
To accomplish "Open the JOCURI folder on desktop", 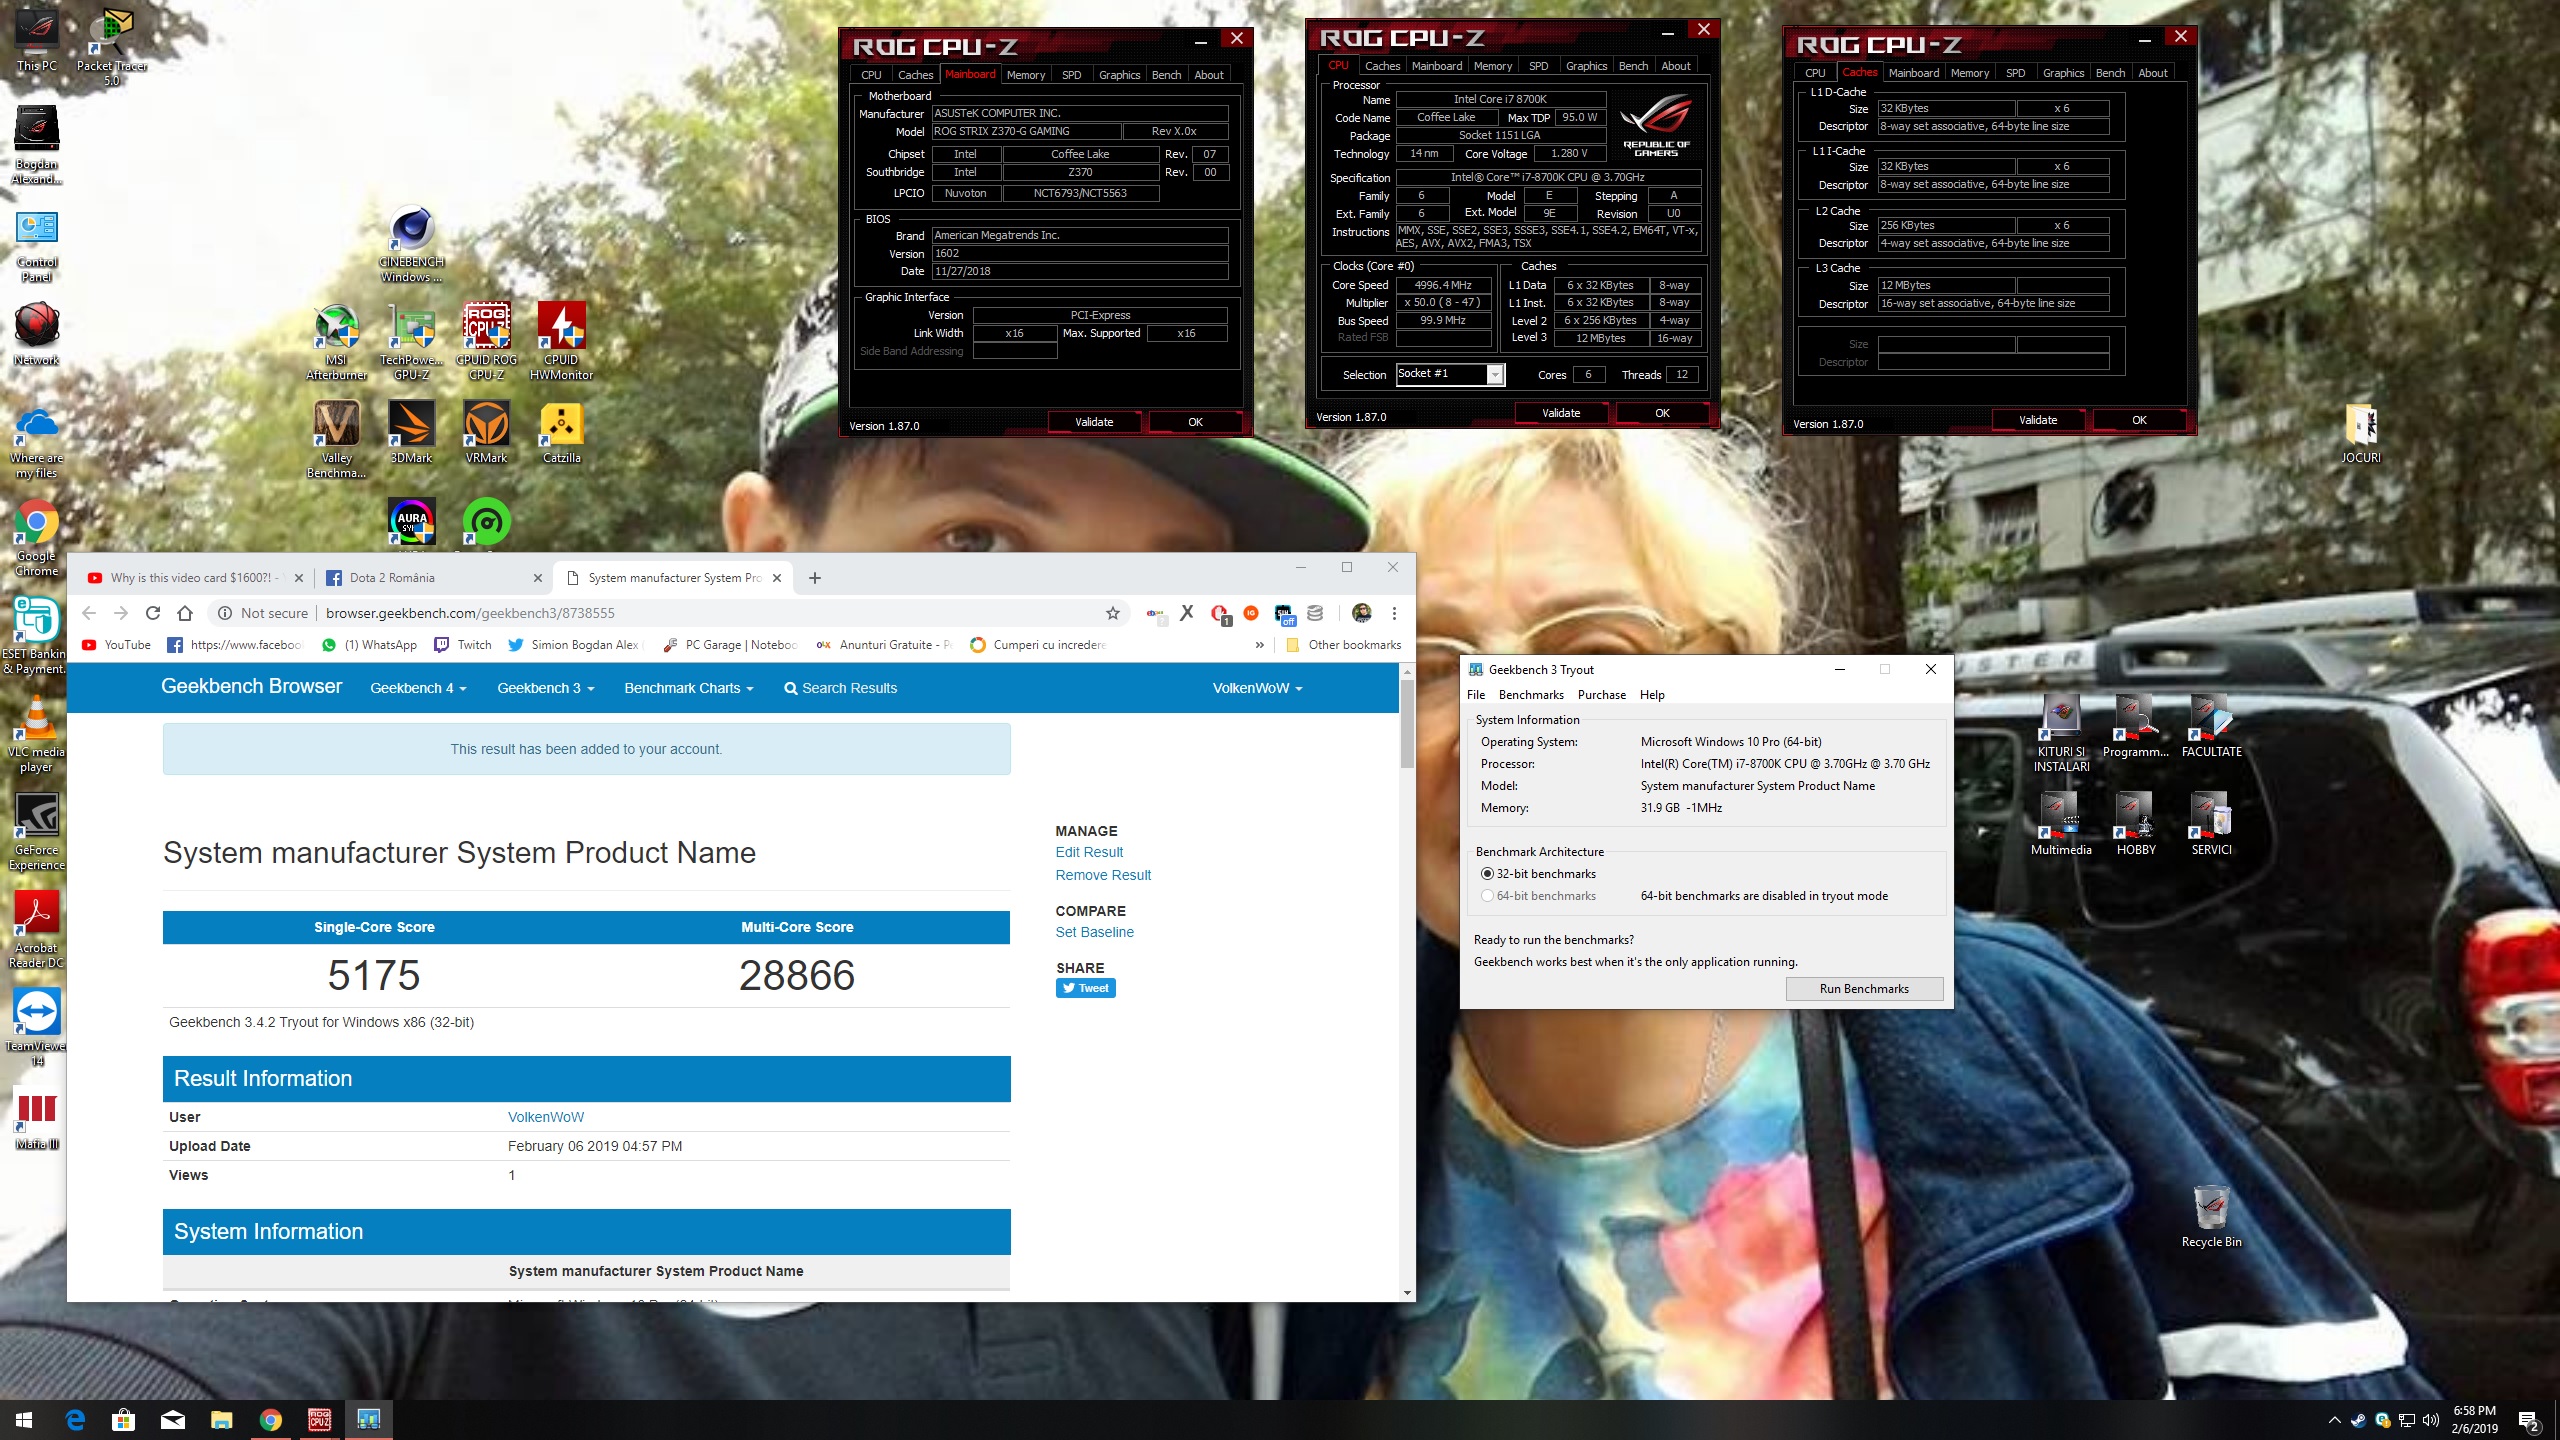I will [2361, 432].
